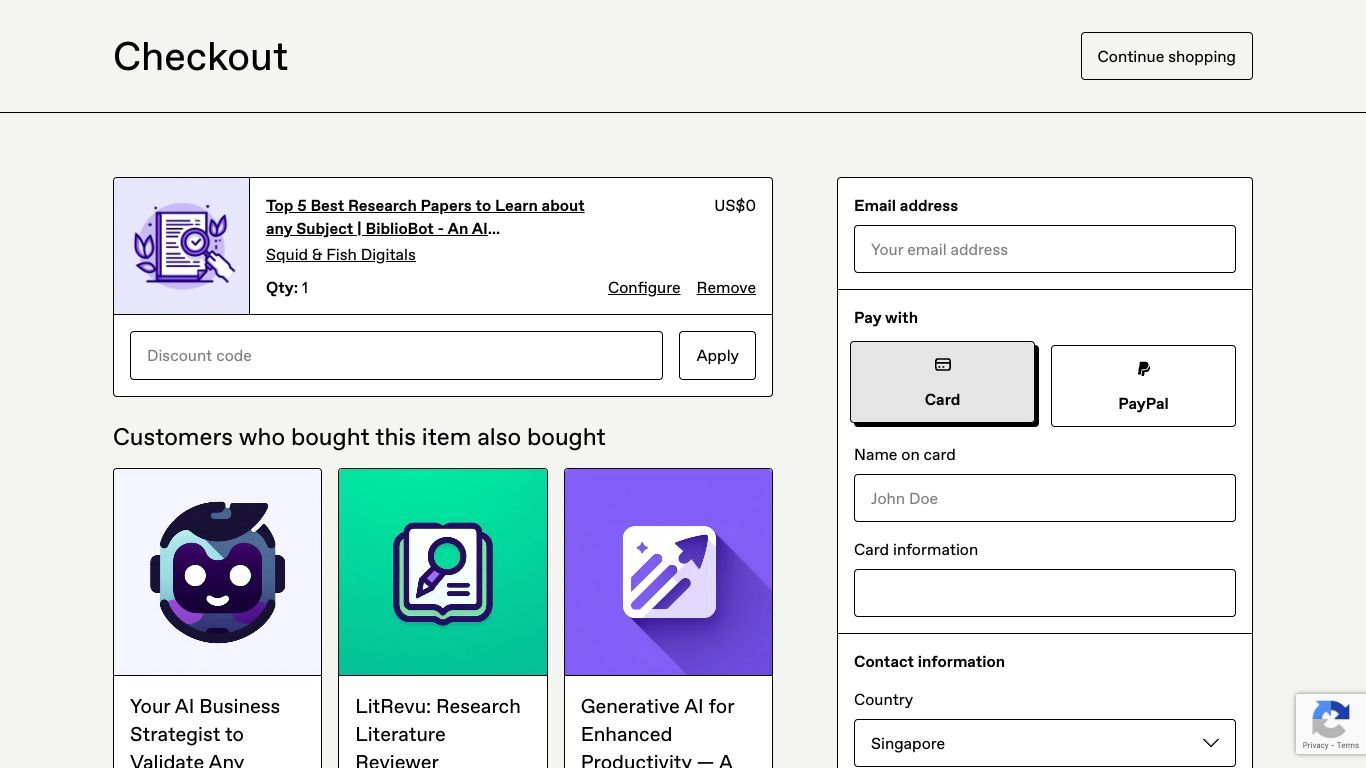Open Generative AI for Enhanced Productivity title

[x=658, y=733]
